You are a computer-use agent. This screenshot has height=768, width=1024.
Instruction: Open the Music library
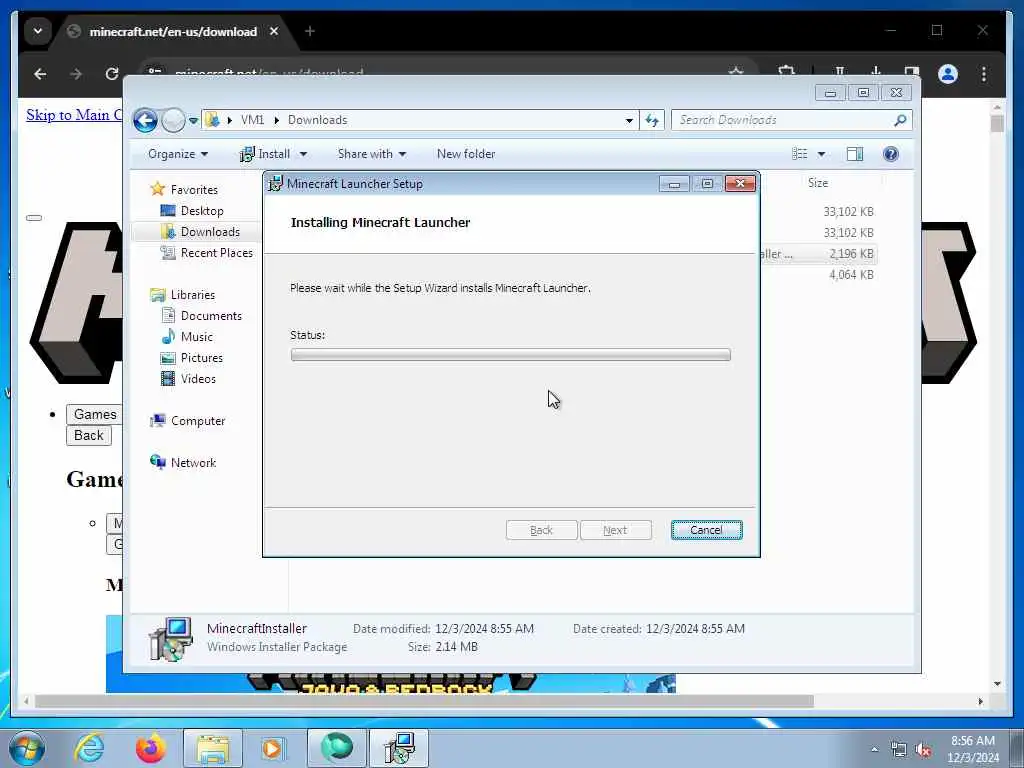[197, 337]
